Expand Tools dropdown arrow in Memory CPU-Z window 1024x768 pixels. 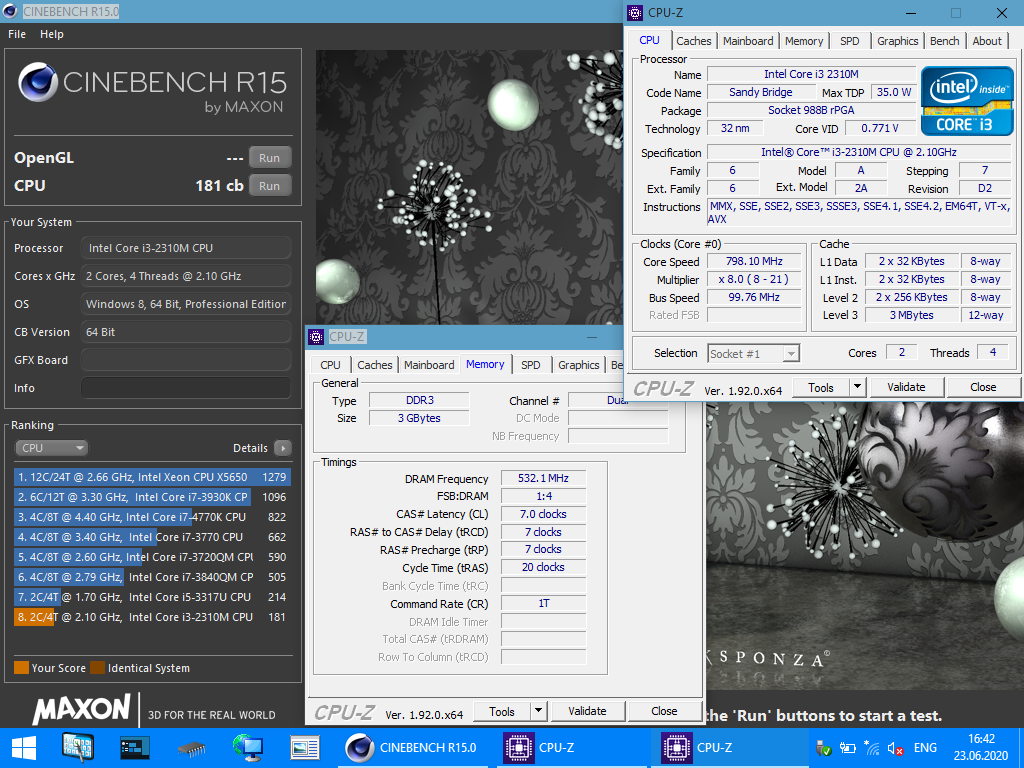(539, 711)
